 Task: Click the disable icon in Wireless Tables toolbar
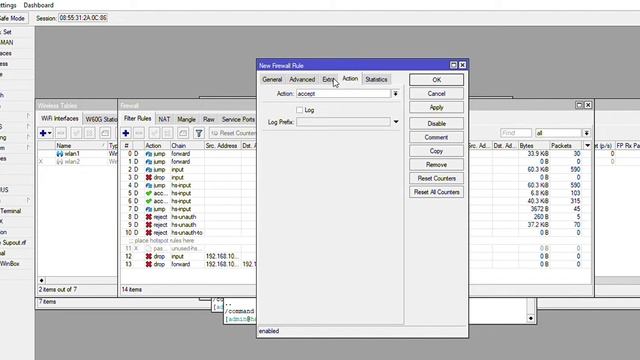[90, 133]
